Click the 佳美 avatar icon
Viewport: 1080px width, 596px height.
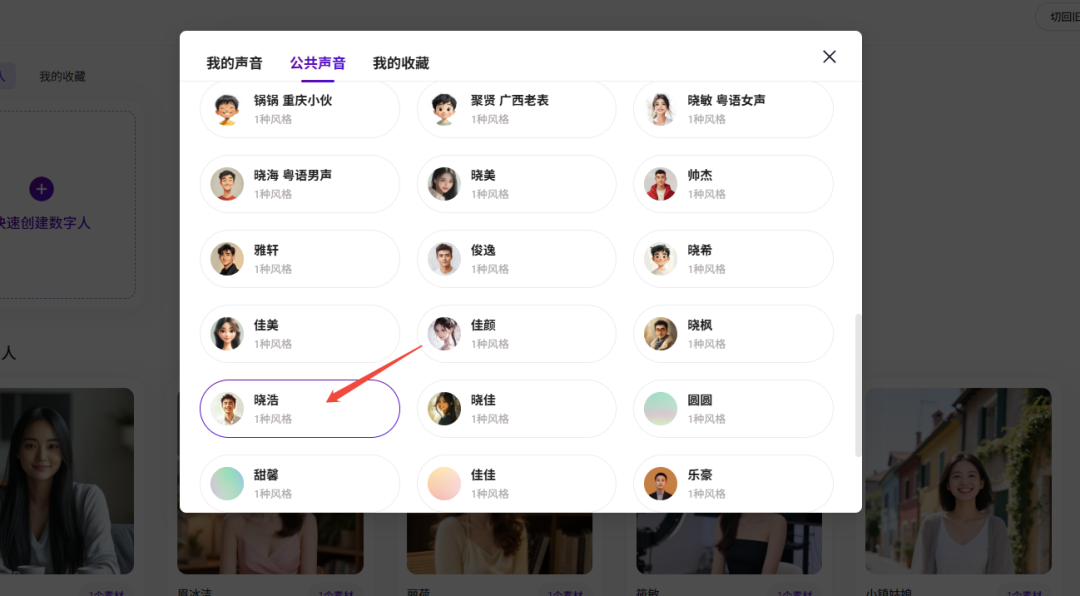coord(227,334)
